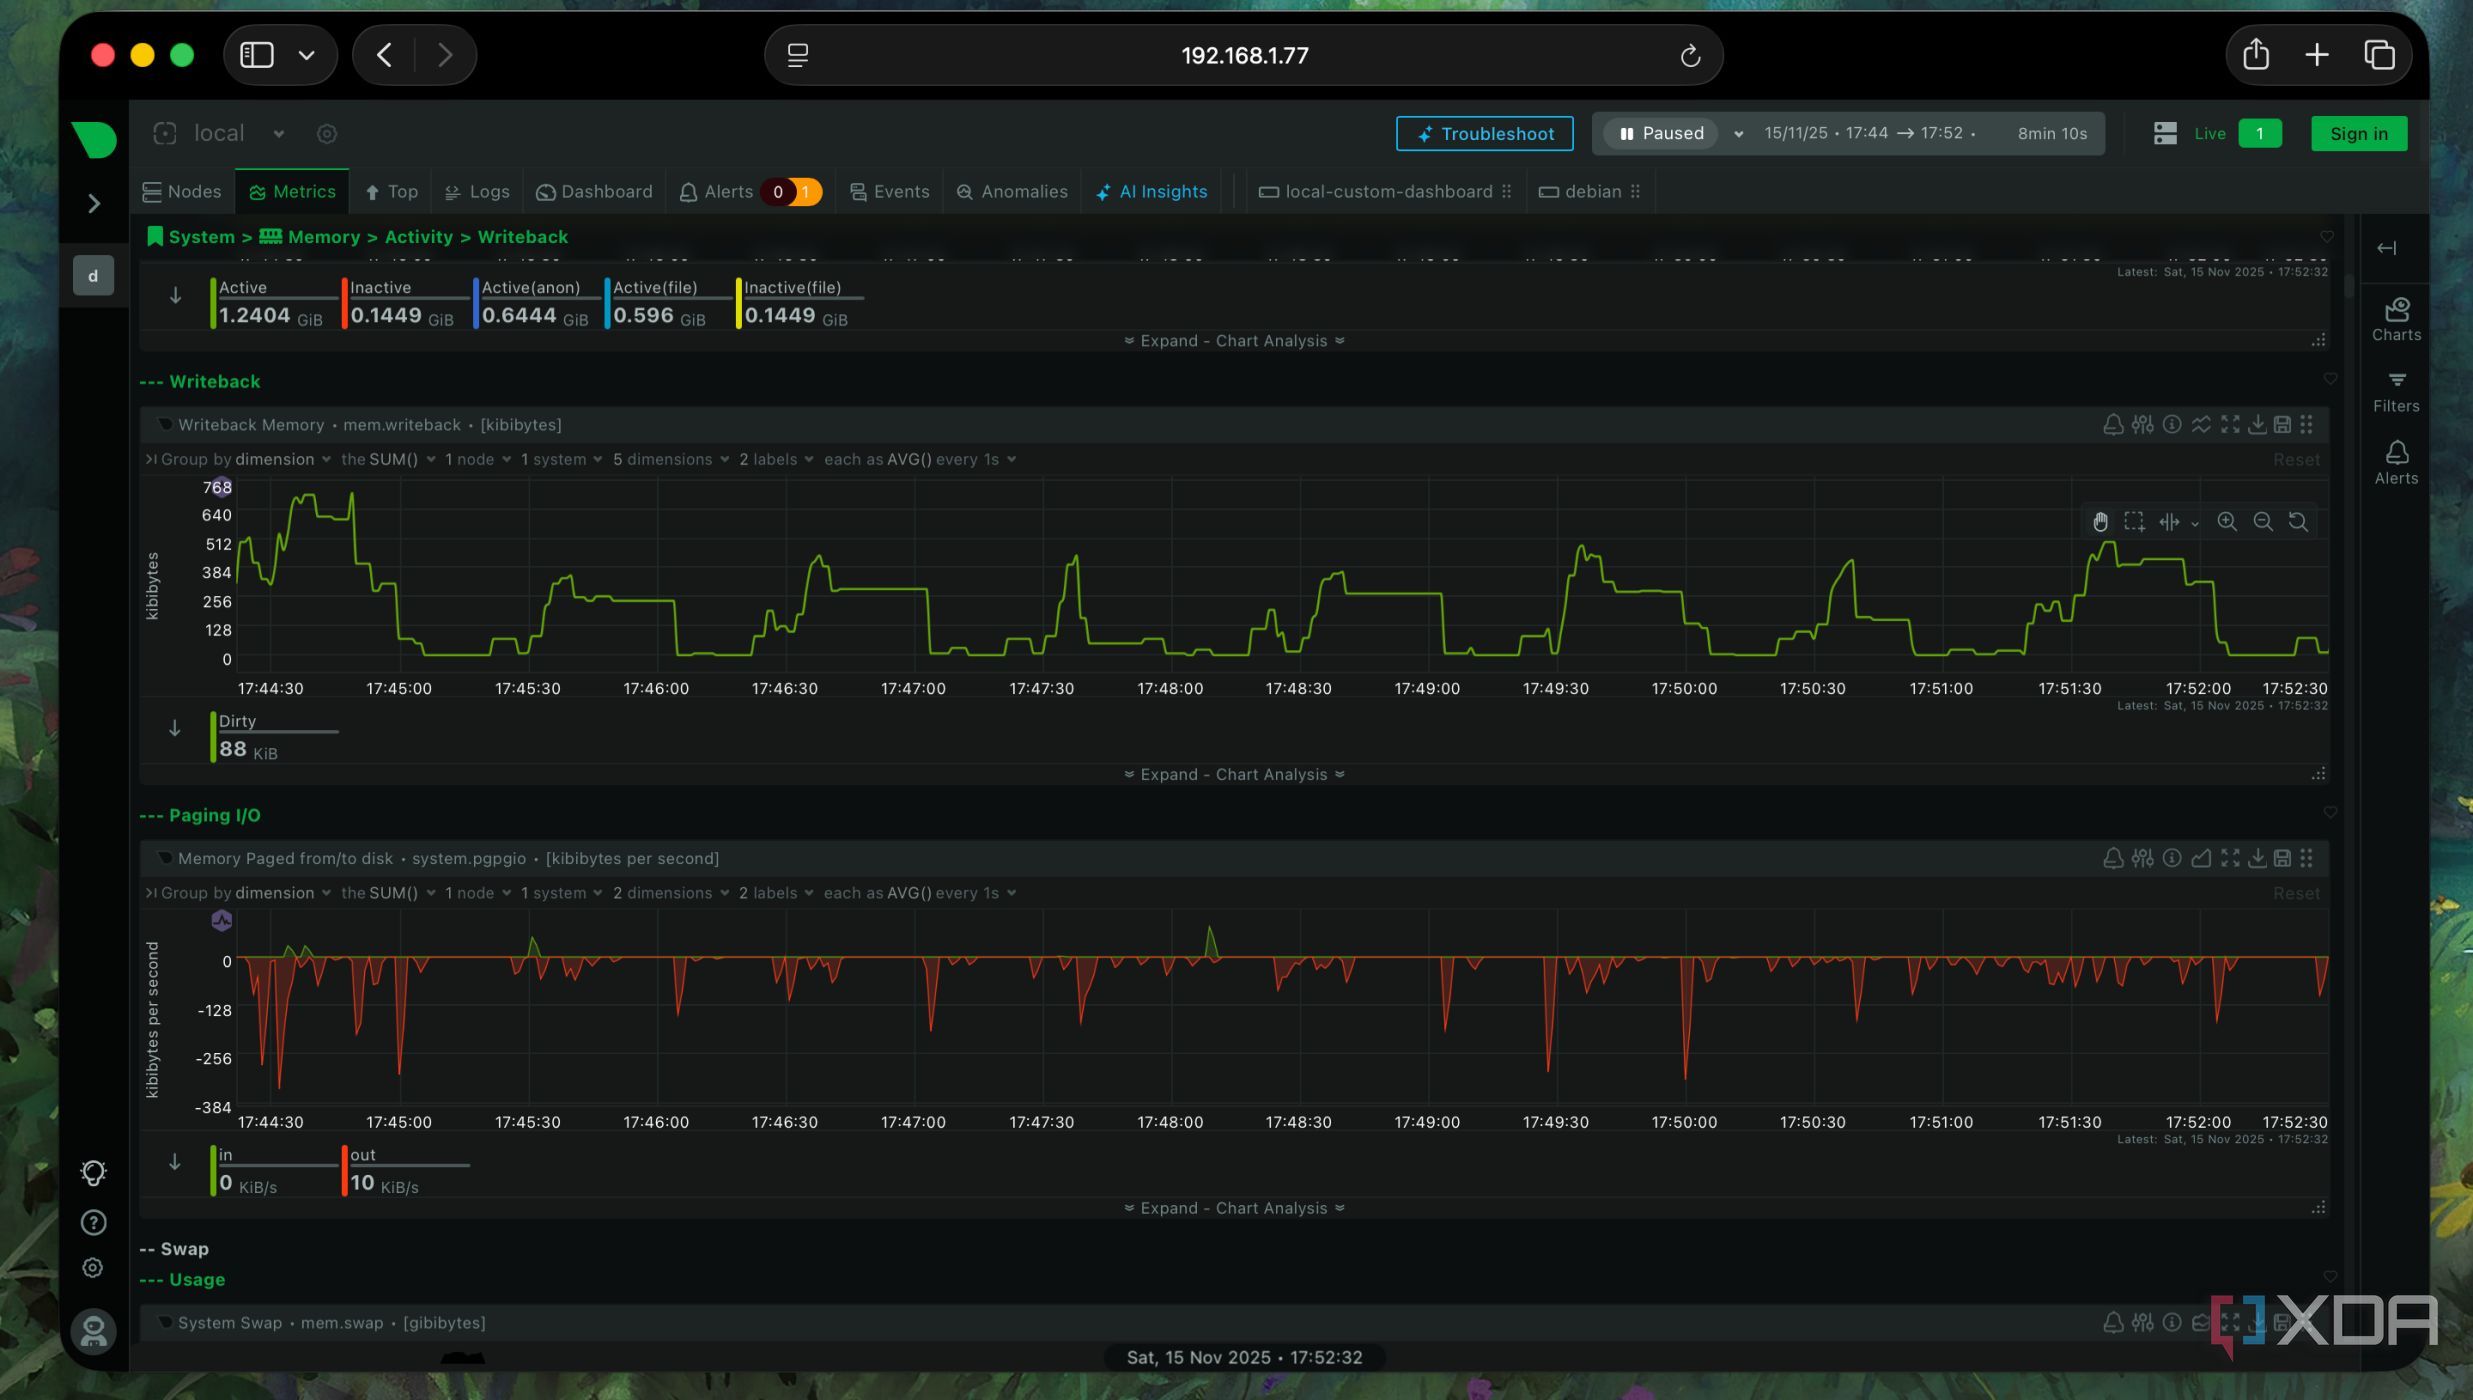Zoom in on the Writeback Memory chart
Image resolution: width=2473 pixels, height=1400 pixels.
2227,522
